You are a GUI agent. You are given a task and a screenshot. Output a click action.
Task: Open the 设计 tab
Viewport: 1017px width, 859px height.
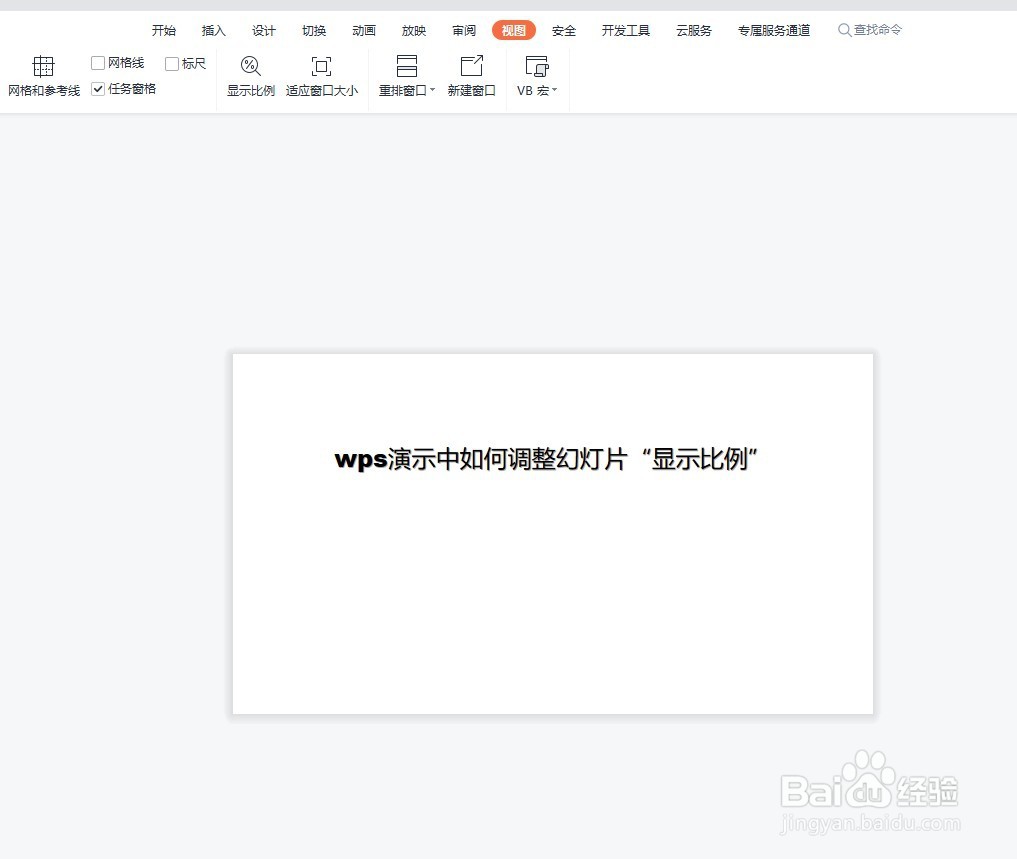coord(263,30)
